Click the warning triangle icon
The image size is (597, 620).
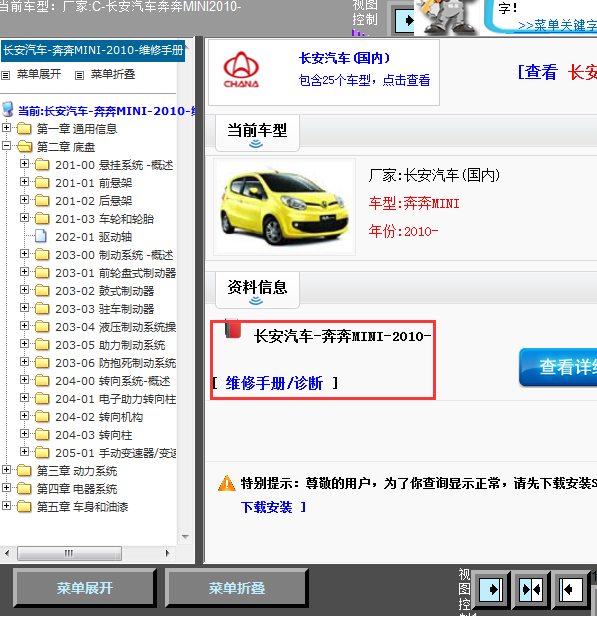tap(227, 483)
